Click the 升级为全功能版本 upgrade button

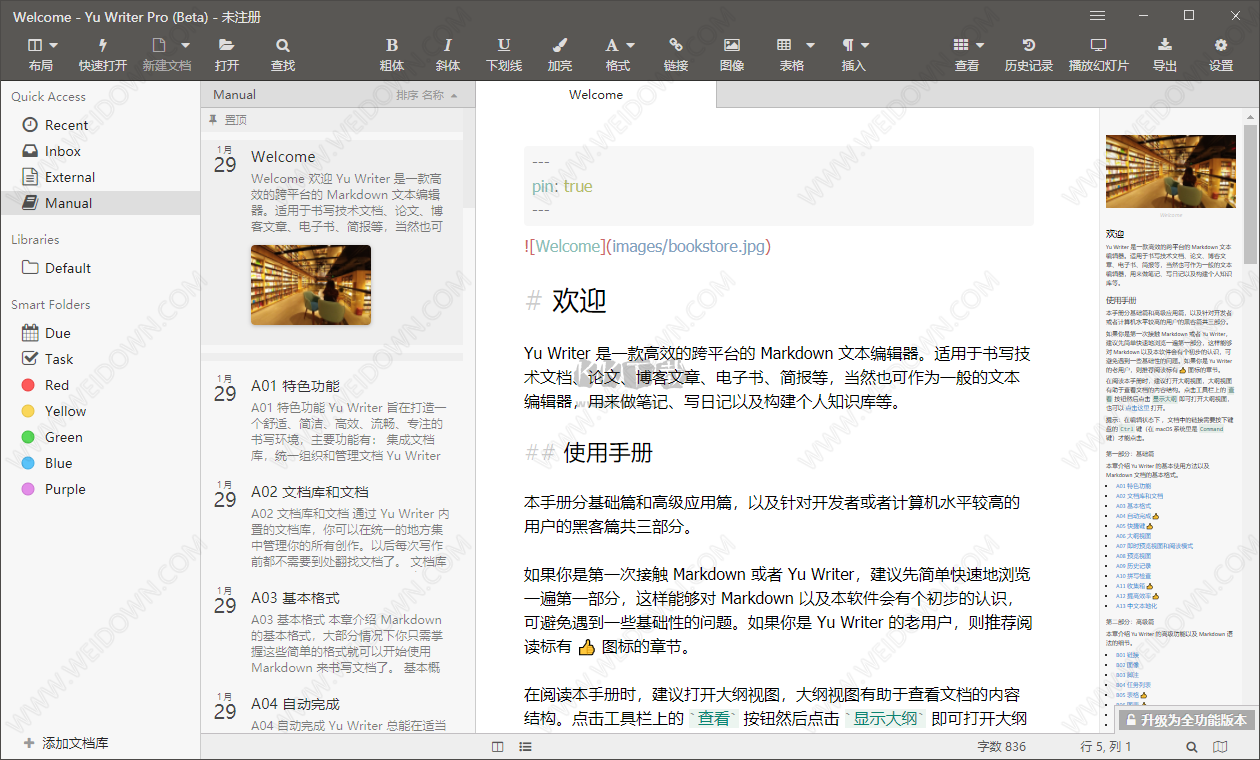1185,719
